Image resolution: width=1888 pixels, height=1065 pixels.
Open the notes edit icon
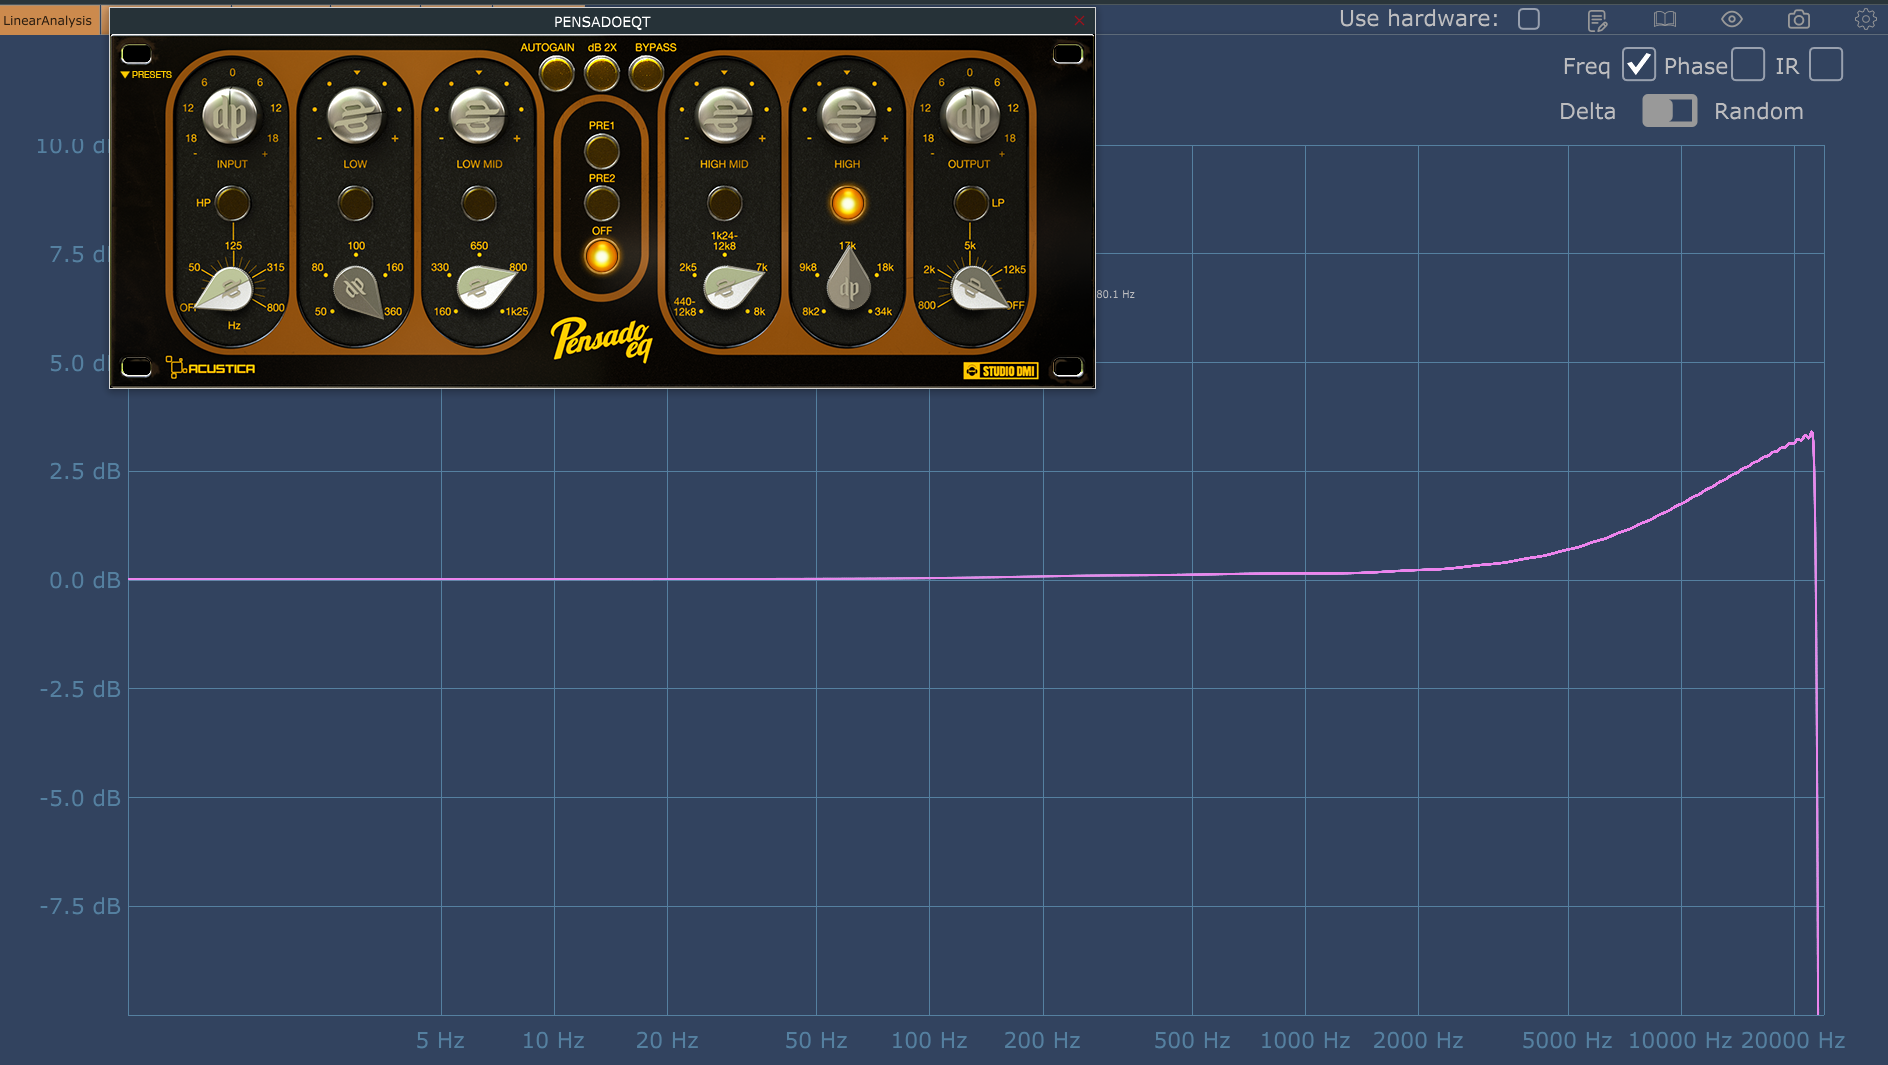pos(1597,20)
